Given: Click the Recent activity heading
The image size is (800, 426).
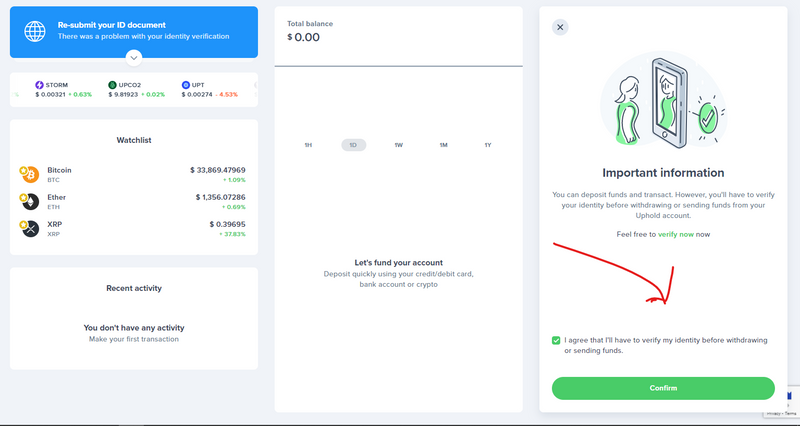Looking at the screenshot, I should pyautogui.click(x=134, y=288).
